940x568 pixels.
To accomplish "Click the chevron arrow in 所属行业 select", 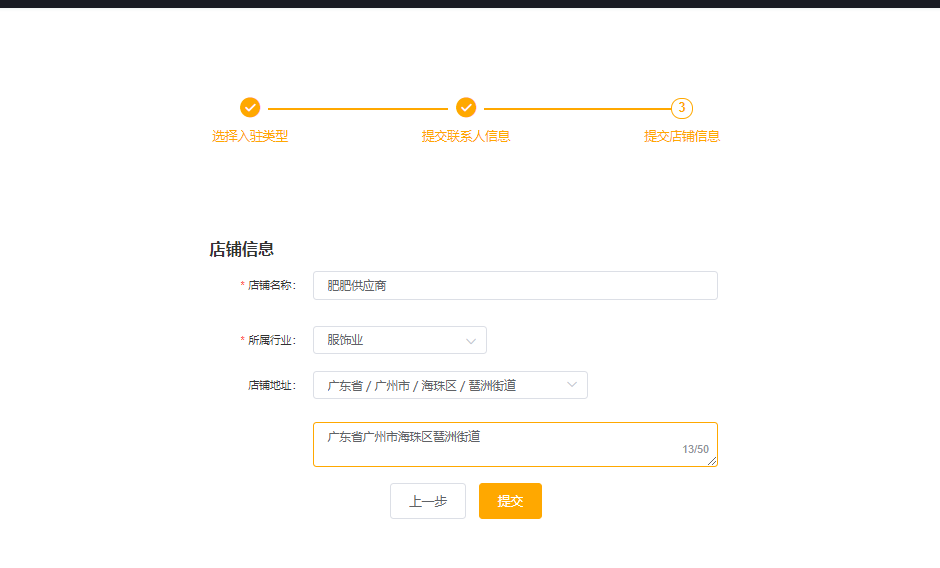I will [x=471, y=341].
